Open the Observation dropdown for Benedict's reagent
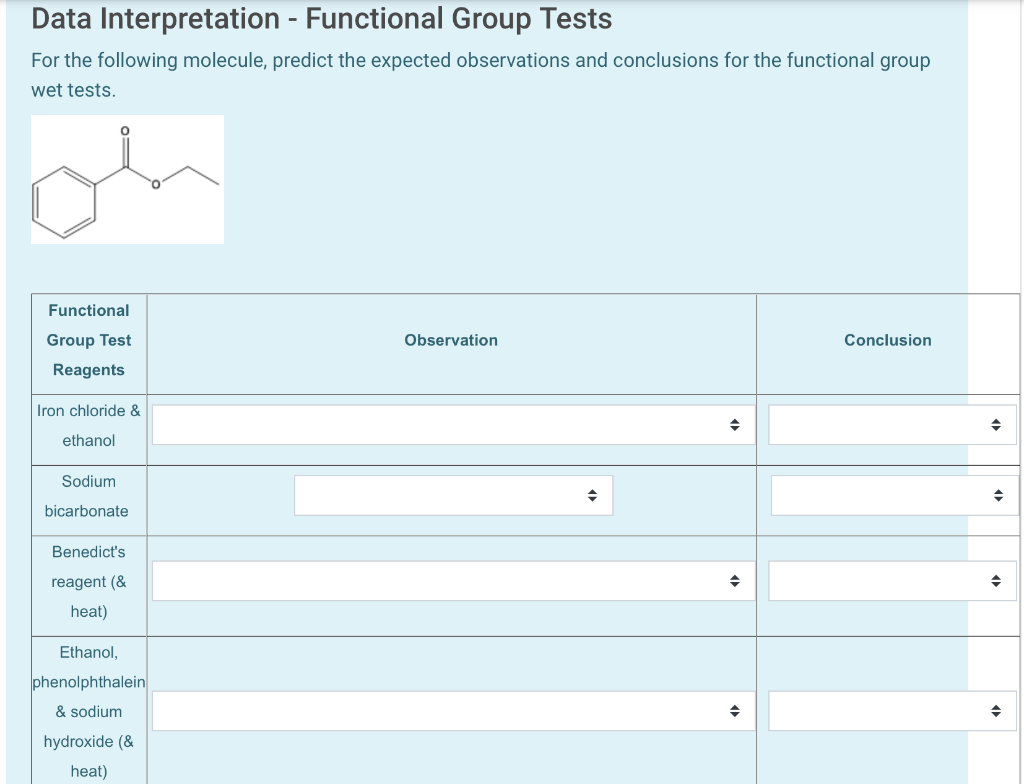 click(x=451, y=580)
